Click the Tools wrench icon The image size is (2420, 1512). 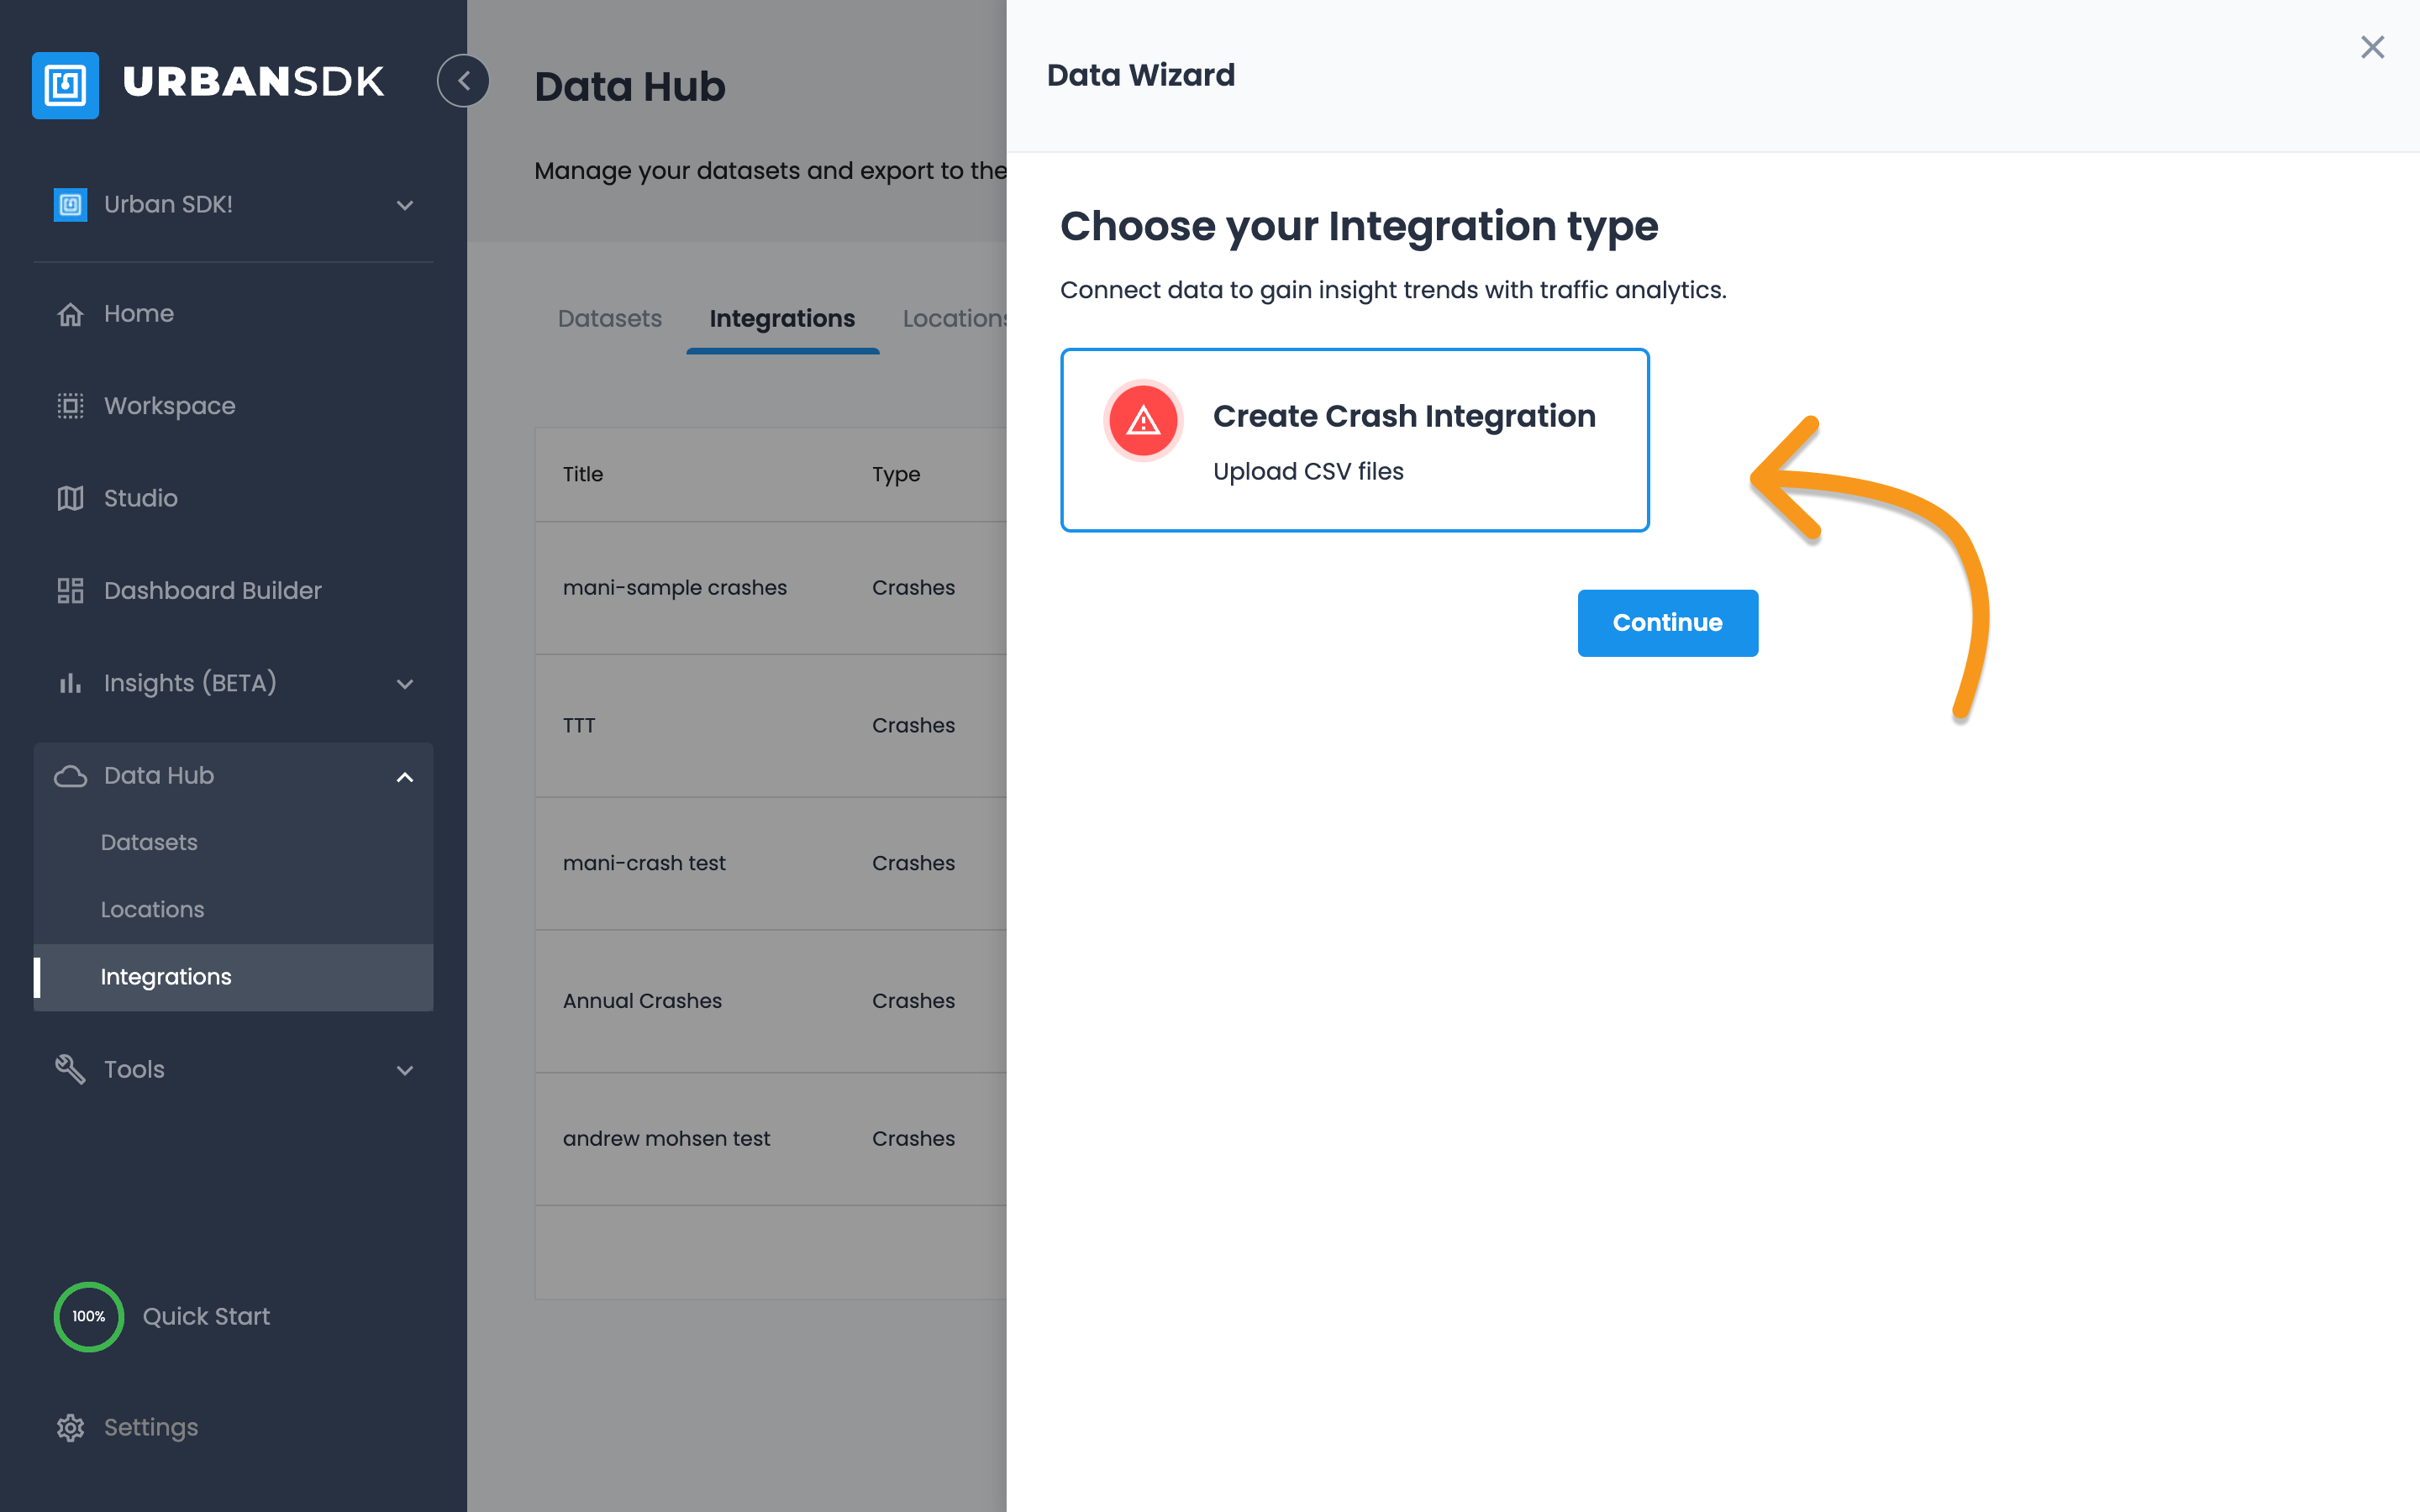(x=70, y=1069)
